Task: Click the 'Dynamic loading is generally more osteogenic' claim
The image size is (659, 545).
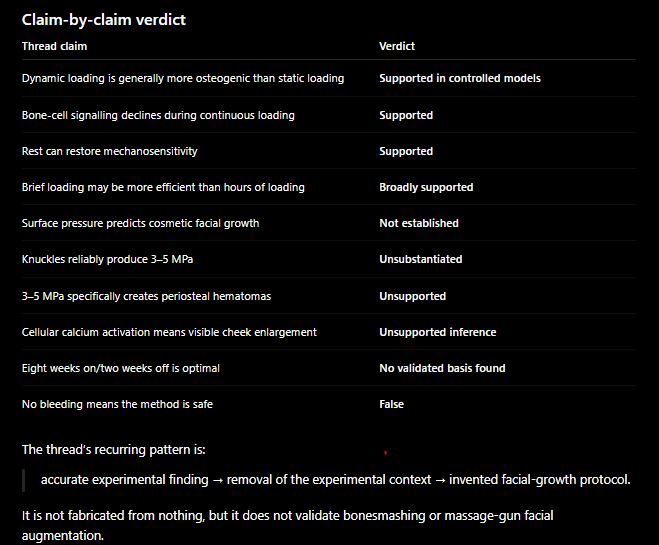Action: [x=183, y=79]
